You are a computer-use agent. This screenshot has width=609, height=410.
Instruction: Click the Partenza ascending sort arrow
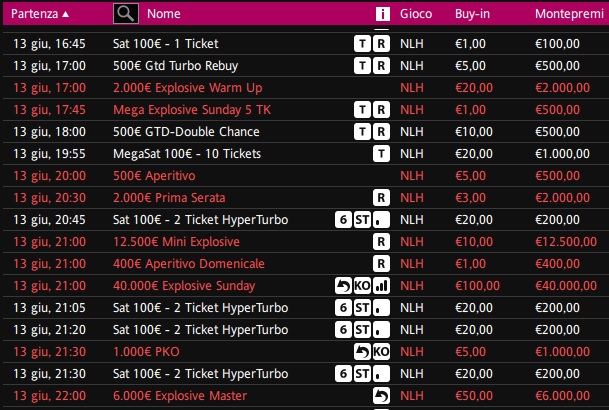(x=66, y=14)
